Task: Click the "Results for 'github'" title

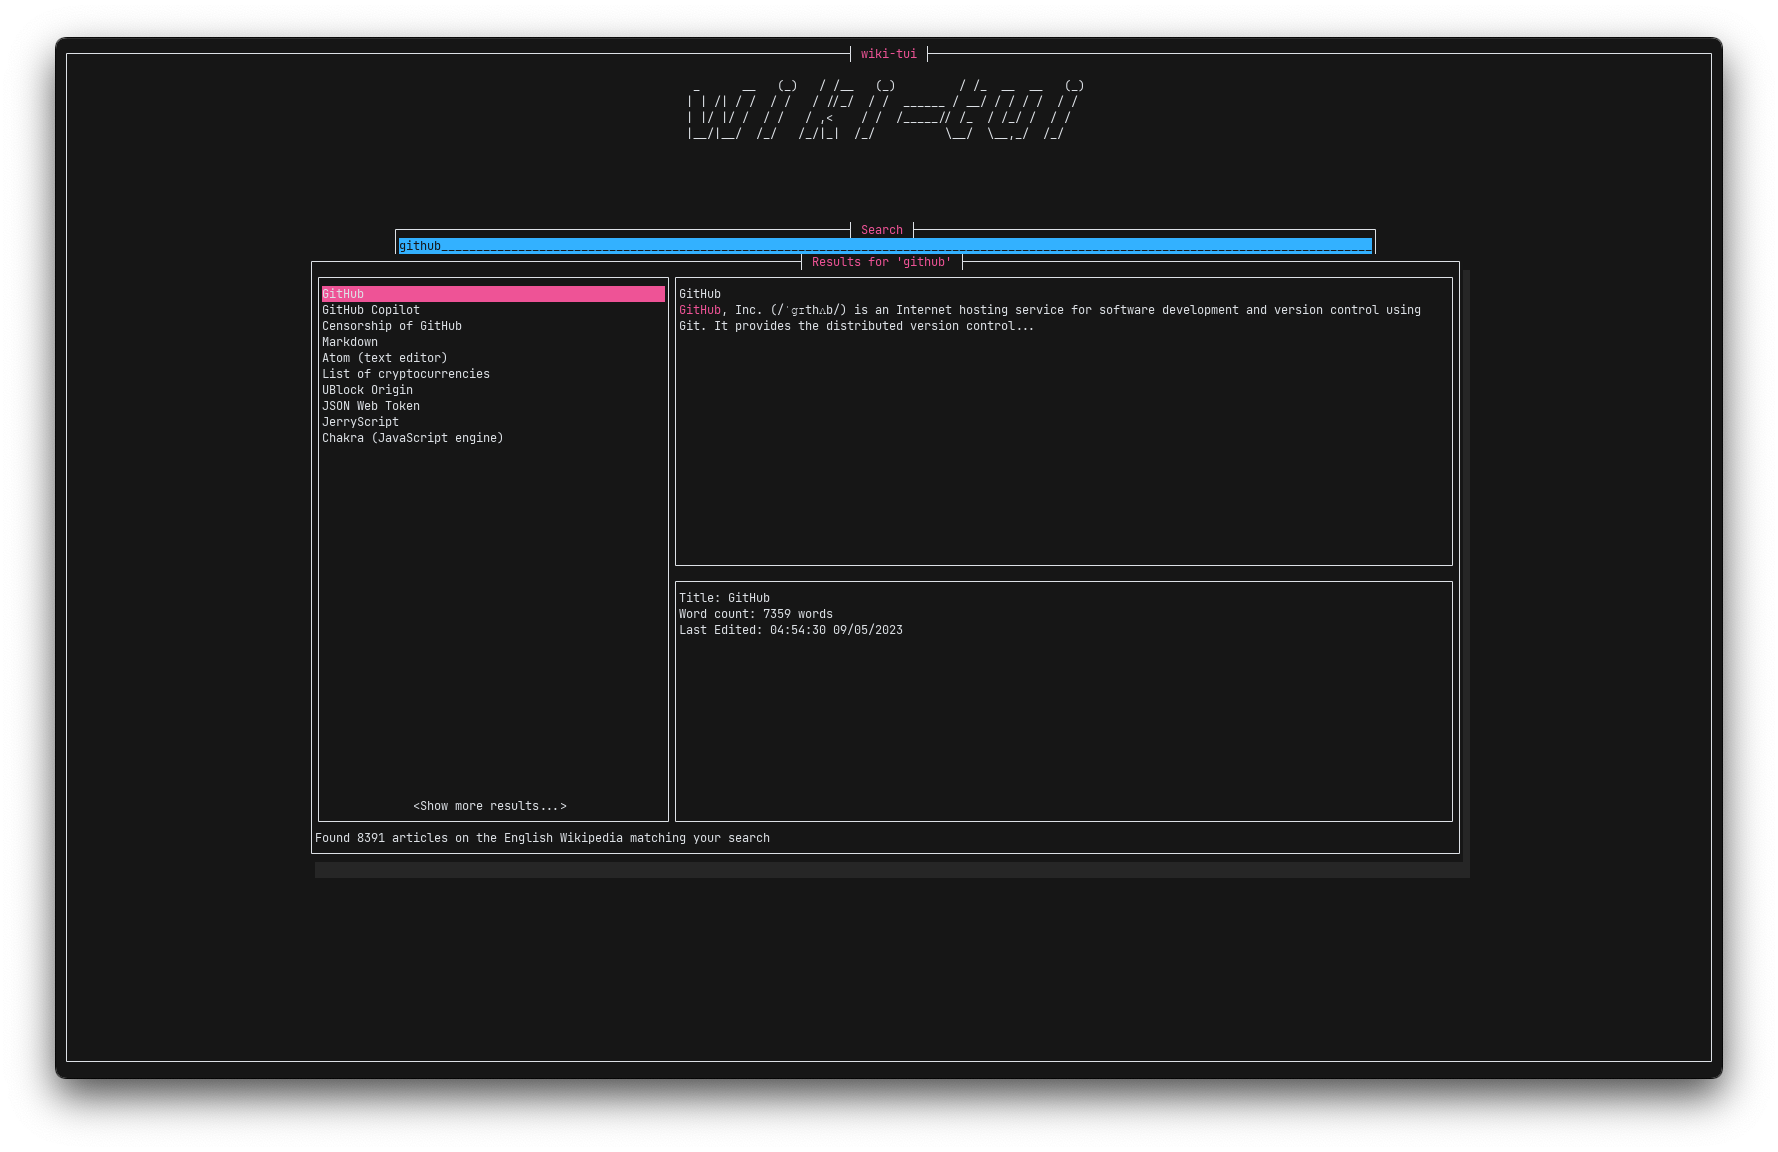Action: point(882,262)
